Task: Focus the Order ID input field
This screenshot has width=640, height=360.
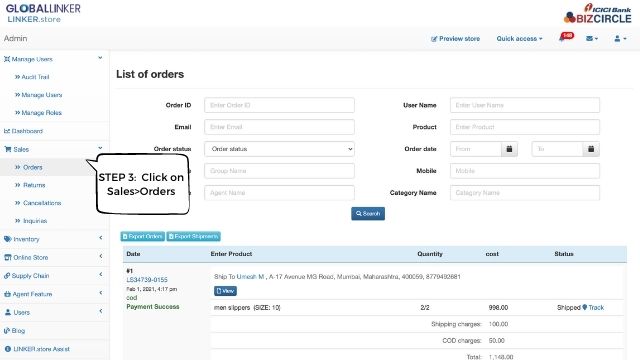Action: (x=279, y=105)
